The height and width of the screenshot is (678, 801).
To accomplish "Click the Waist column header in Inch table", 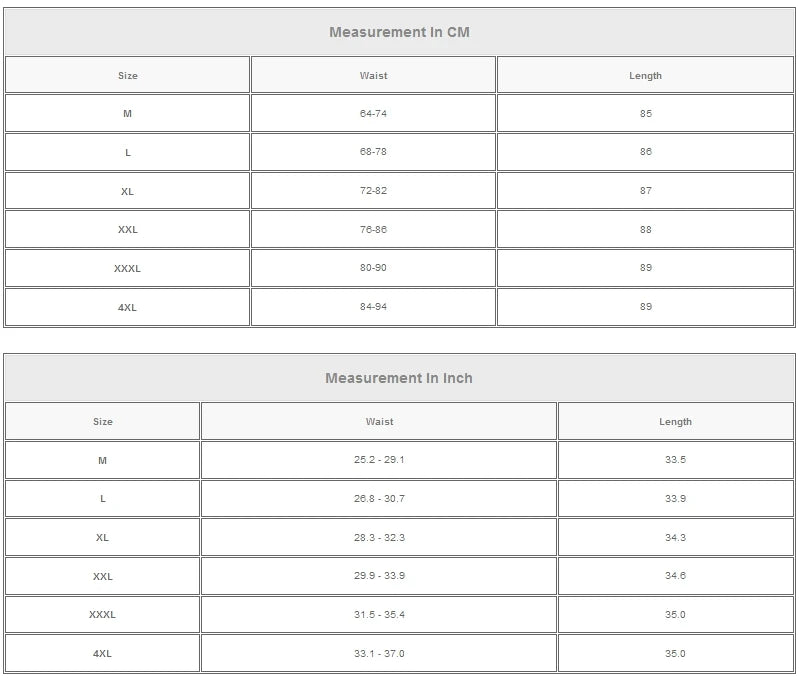I will pyautogui.click(x=379, y=422).
